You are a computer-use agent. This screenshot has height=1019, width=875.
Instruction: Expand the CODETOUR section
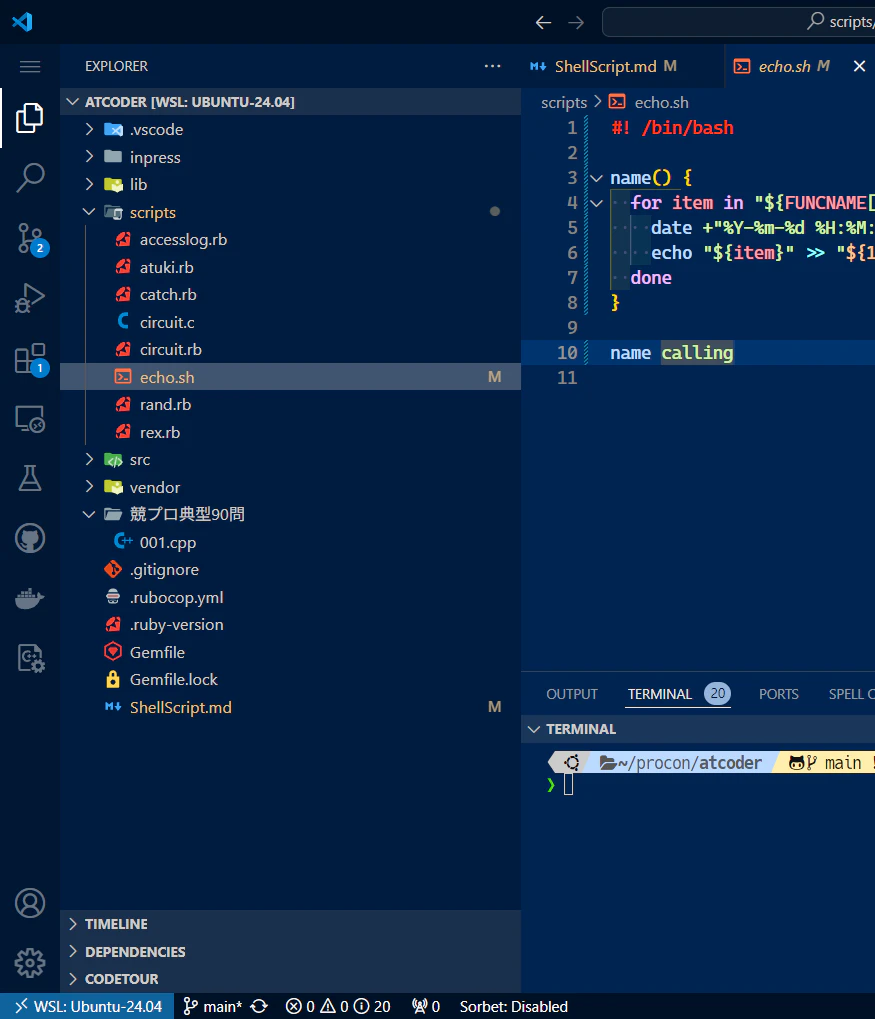click(291, 979)
